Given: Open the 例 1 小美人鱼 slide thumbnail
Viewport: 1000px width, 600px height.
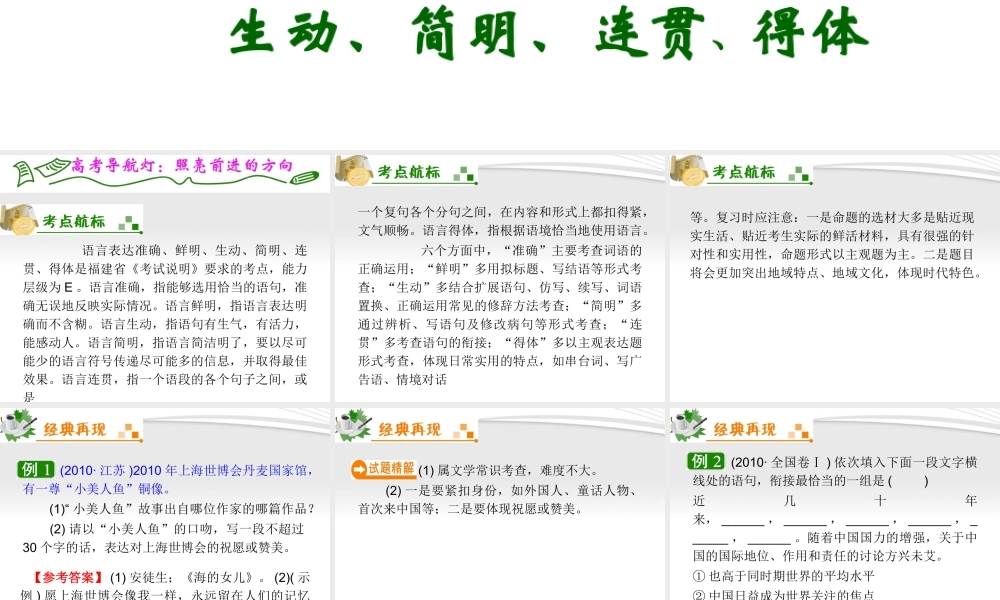Looking at the screenshot, I should point(165,504).
